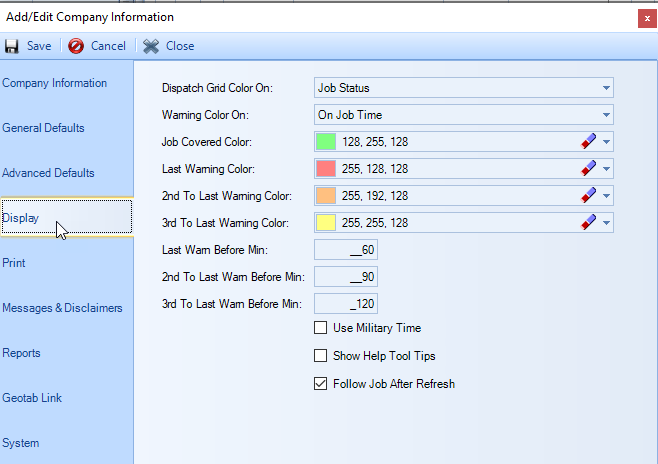Viewport: 658px width, 464px height.
Task: Open the Advanced Defaults section
Action: coord(48,173)
